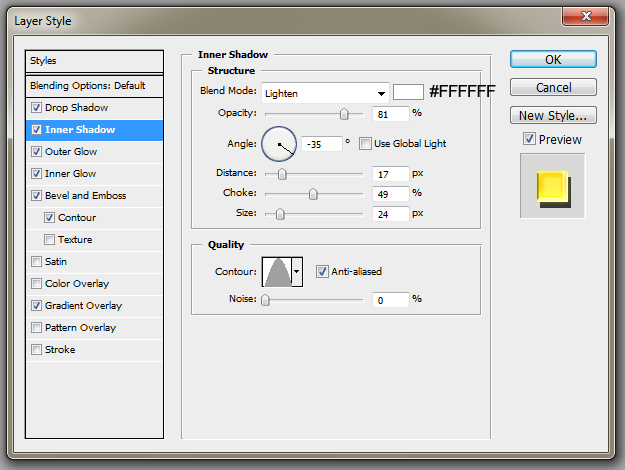The height and width of the screenshot is (470, 625).
Task: Open the New Style dialog
Action: click(553, 115)
